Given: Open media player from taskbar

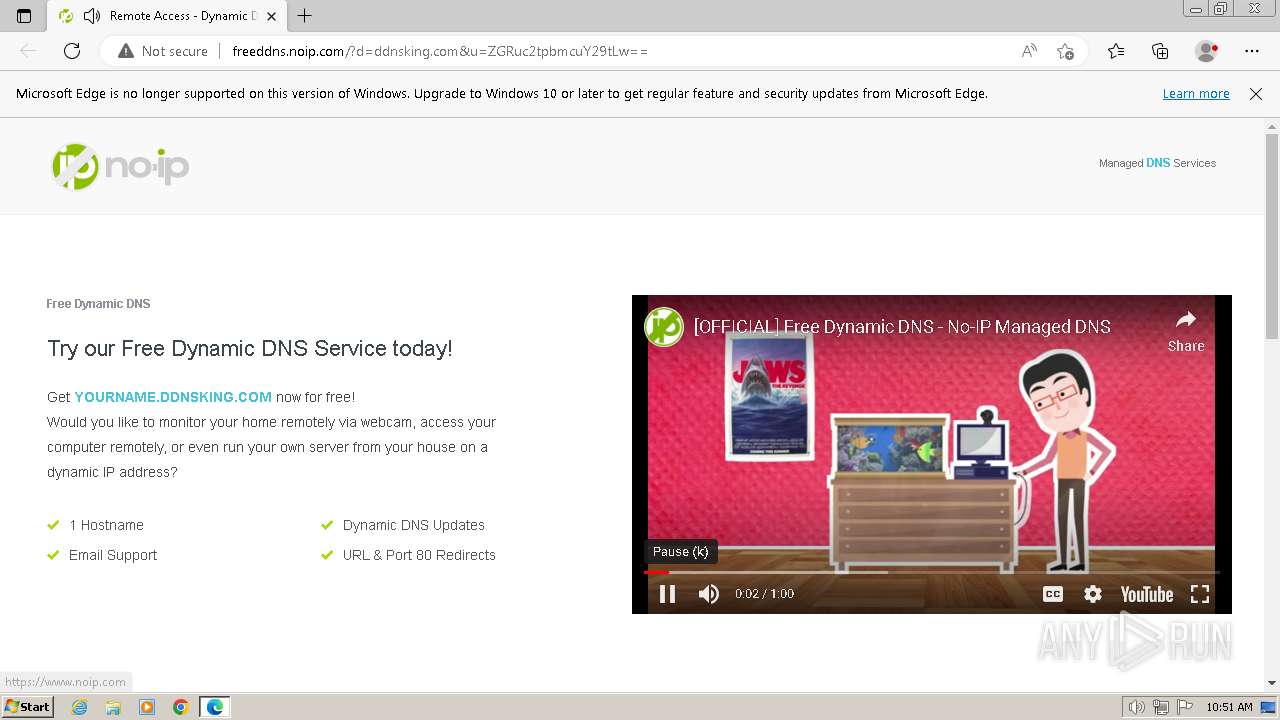Looking at the screenshot, I should (147, 707).
